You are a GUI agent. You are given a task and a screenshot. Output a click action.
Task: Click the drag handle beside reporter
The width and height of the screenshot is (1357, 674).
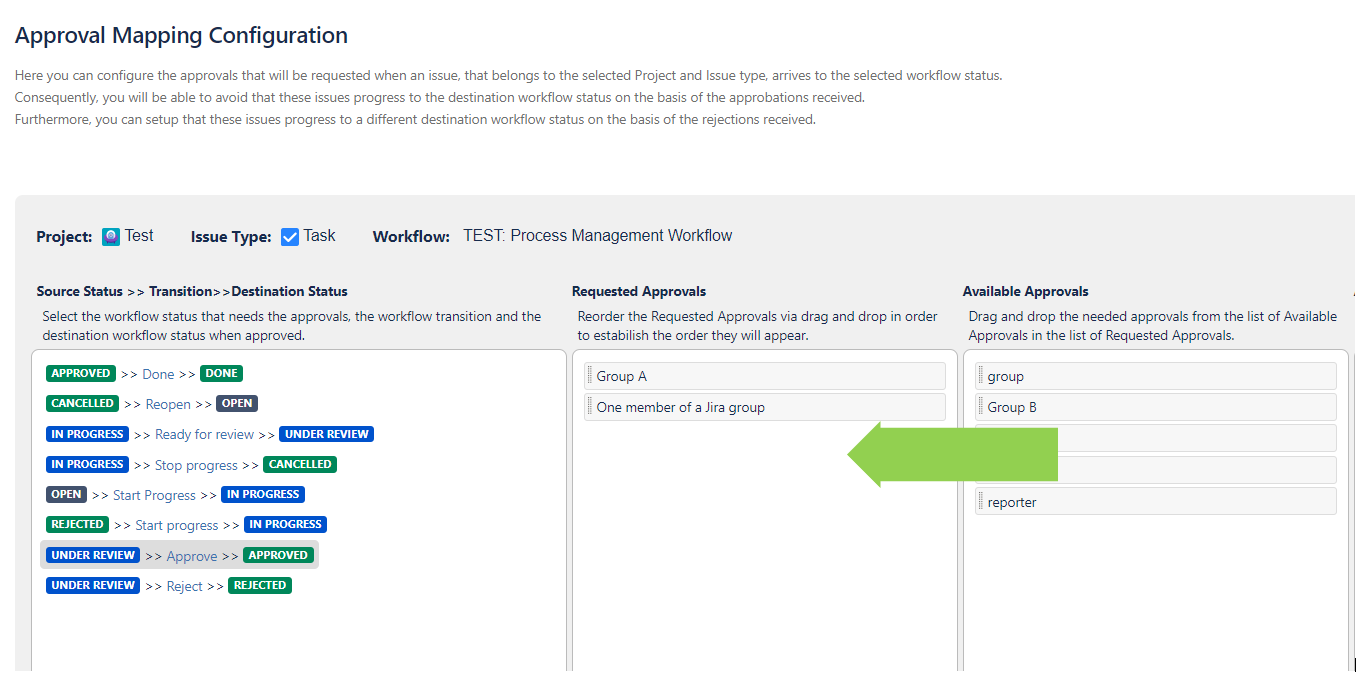(x=981, y=502)
